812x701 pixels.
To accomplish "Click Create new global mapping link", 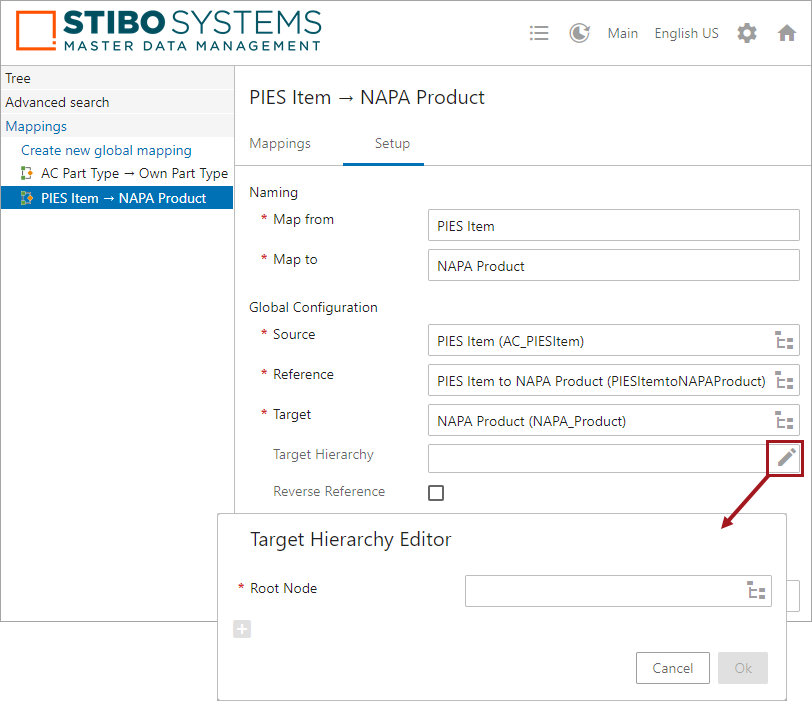I will 106,150.
